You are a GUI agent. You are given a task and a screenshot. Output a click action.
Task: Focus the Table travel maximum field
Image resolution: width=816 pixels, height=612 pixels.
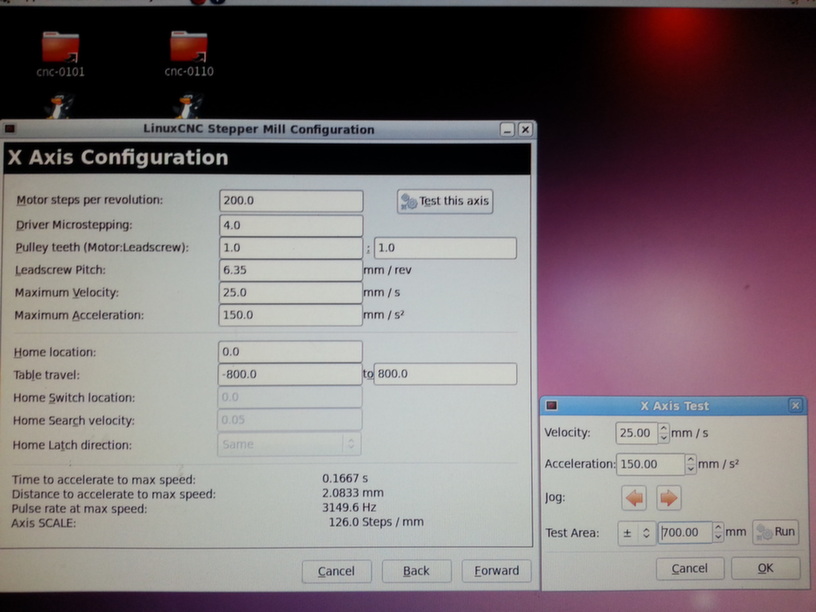click(445, 374)
